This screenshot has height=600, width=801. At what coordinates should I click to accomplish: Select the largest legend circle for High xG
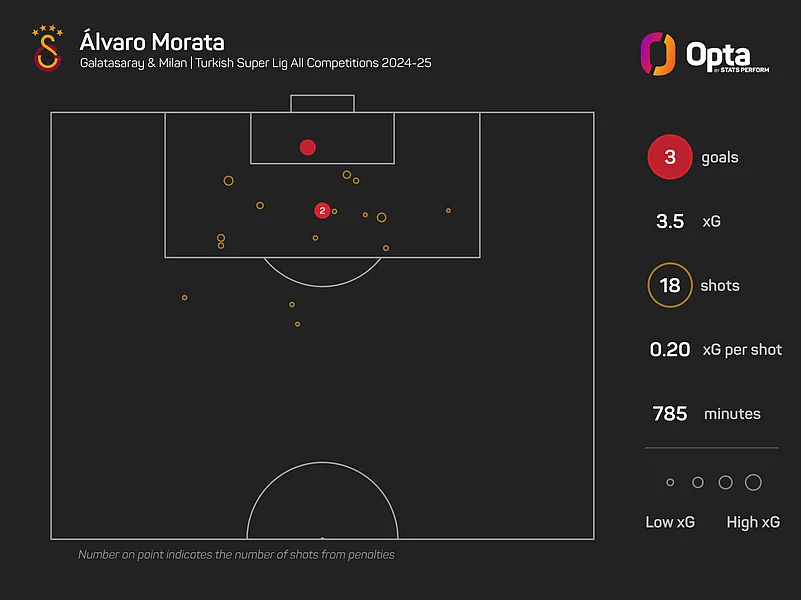click(x=754, y=483)
